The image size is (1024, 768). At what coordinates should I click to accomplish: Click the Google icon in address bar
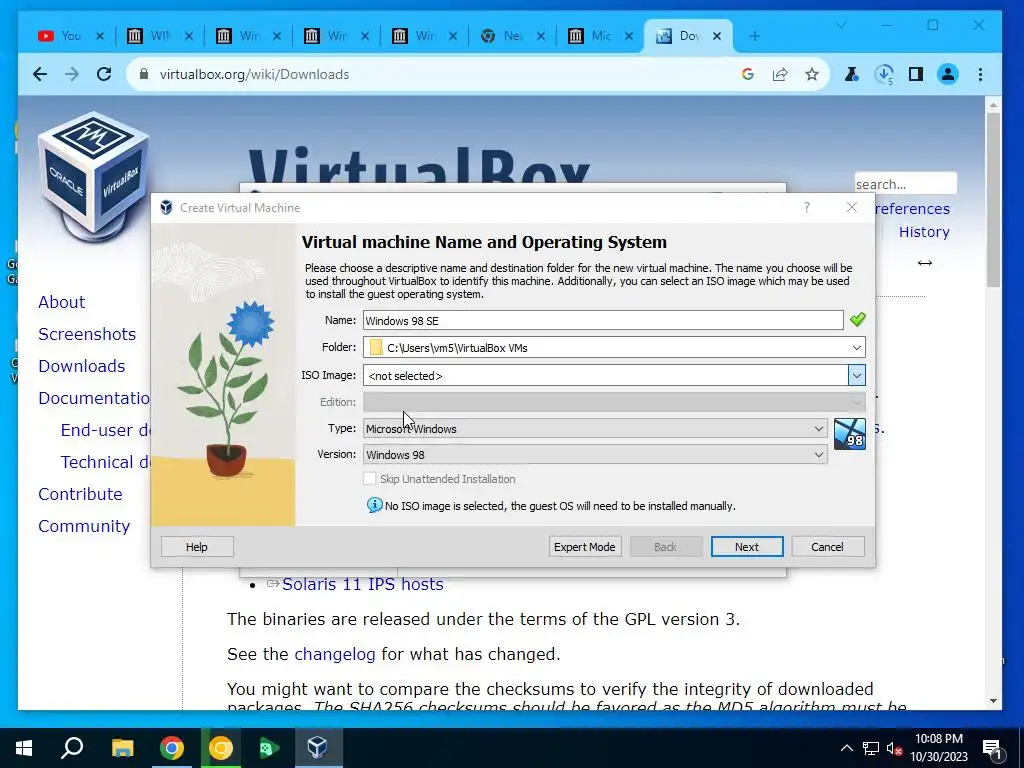pos(748,74)
